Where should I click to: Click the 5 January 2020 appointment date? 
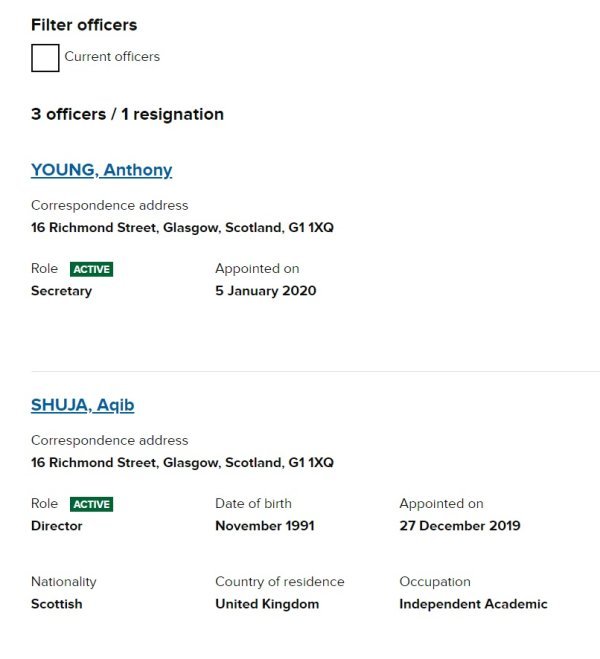click(265, 291)
